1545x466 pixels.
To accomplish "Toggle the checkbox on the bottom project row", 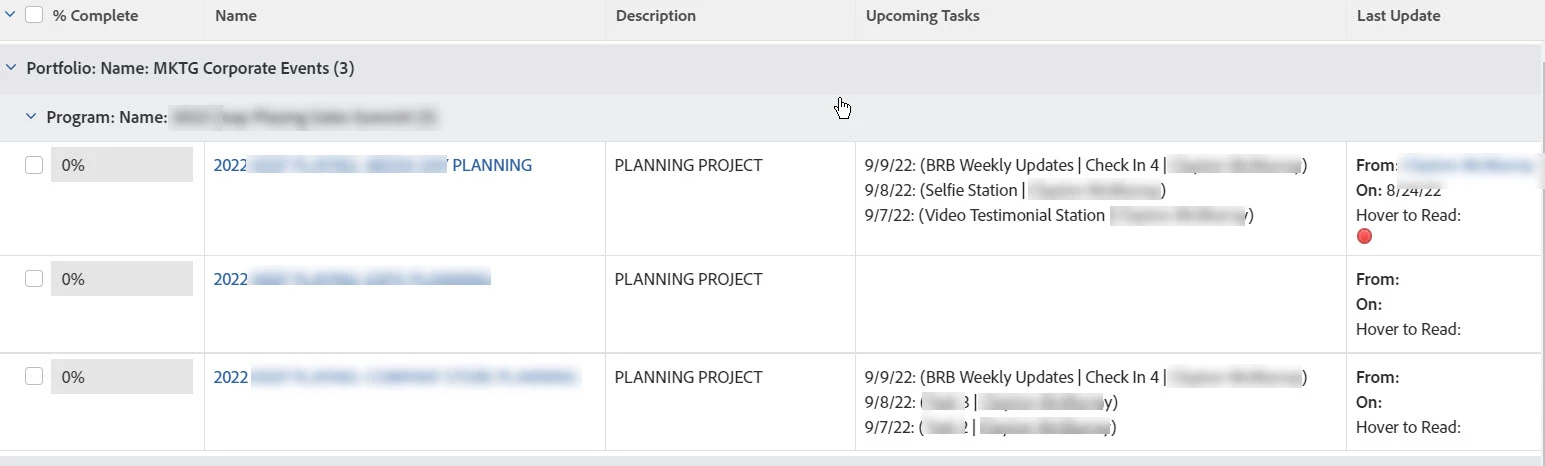I will click(x=34, y=377).
